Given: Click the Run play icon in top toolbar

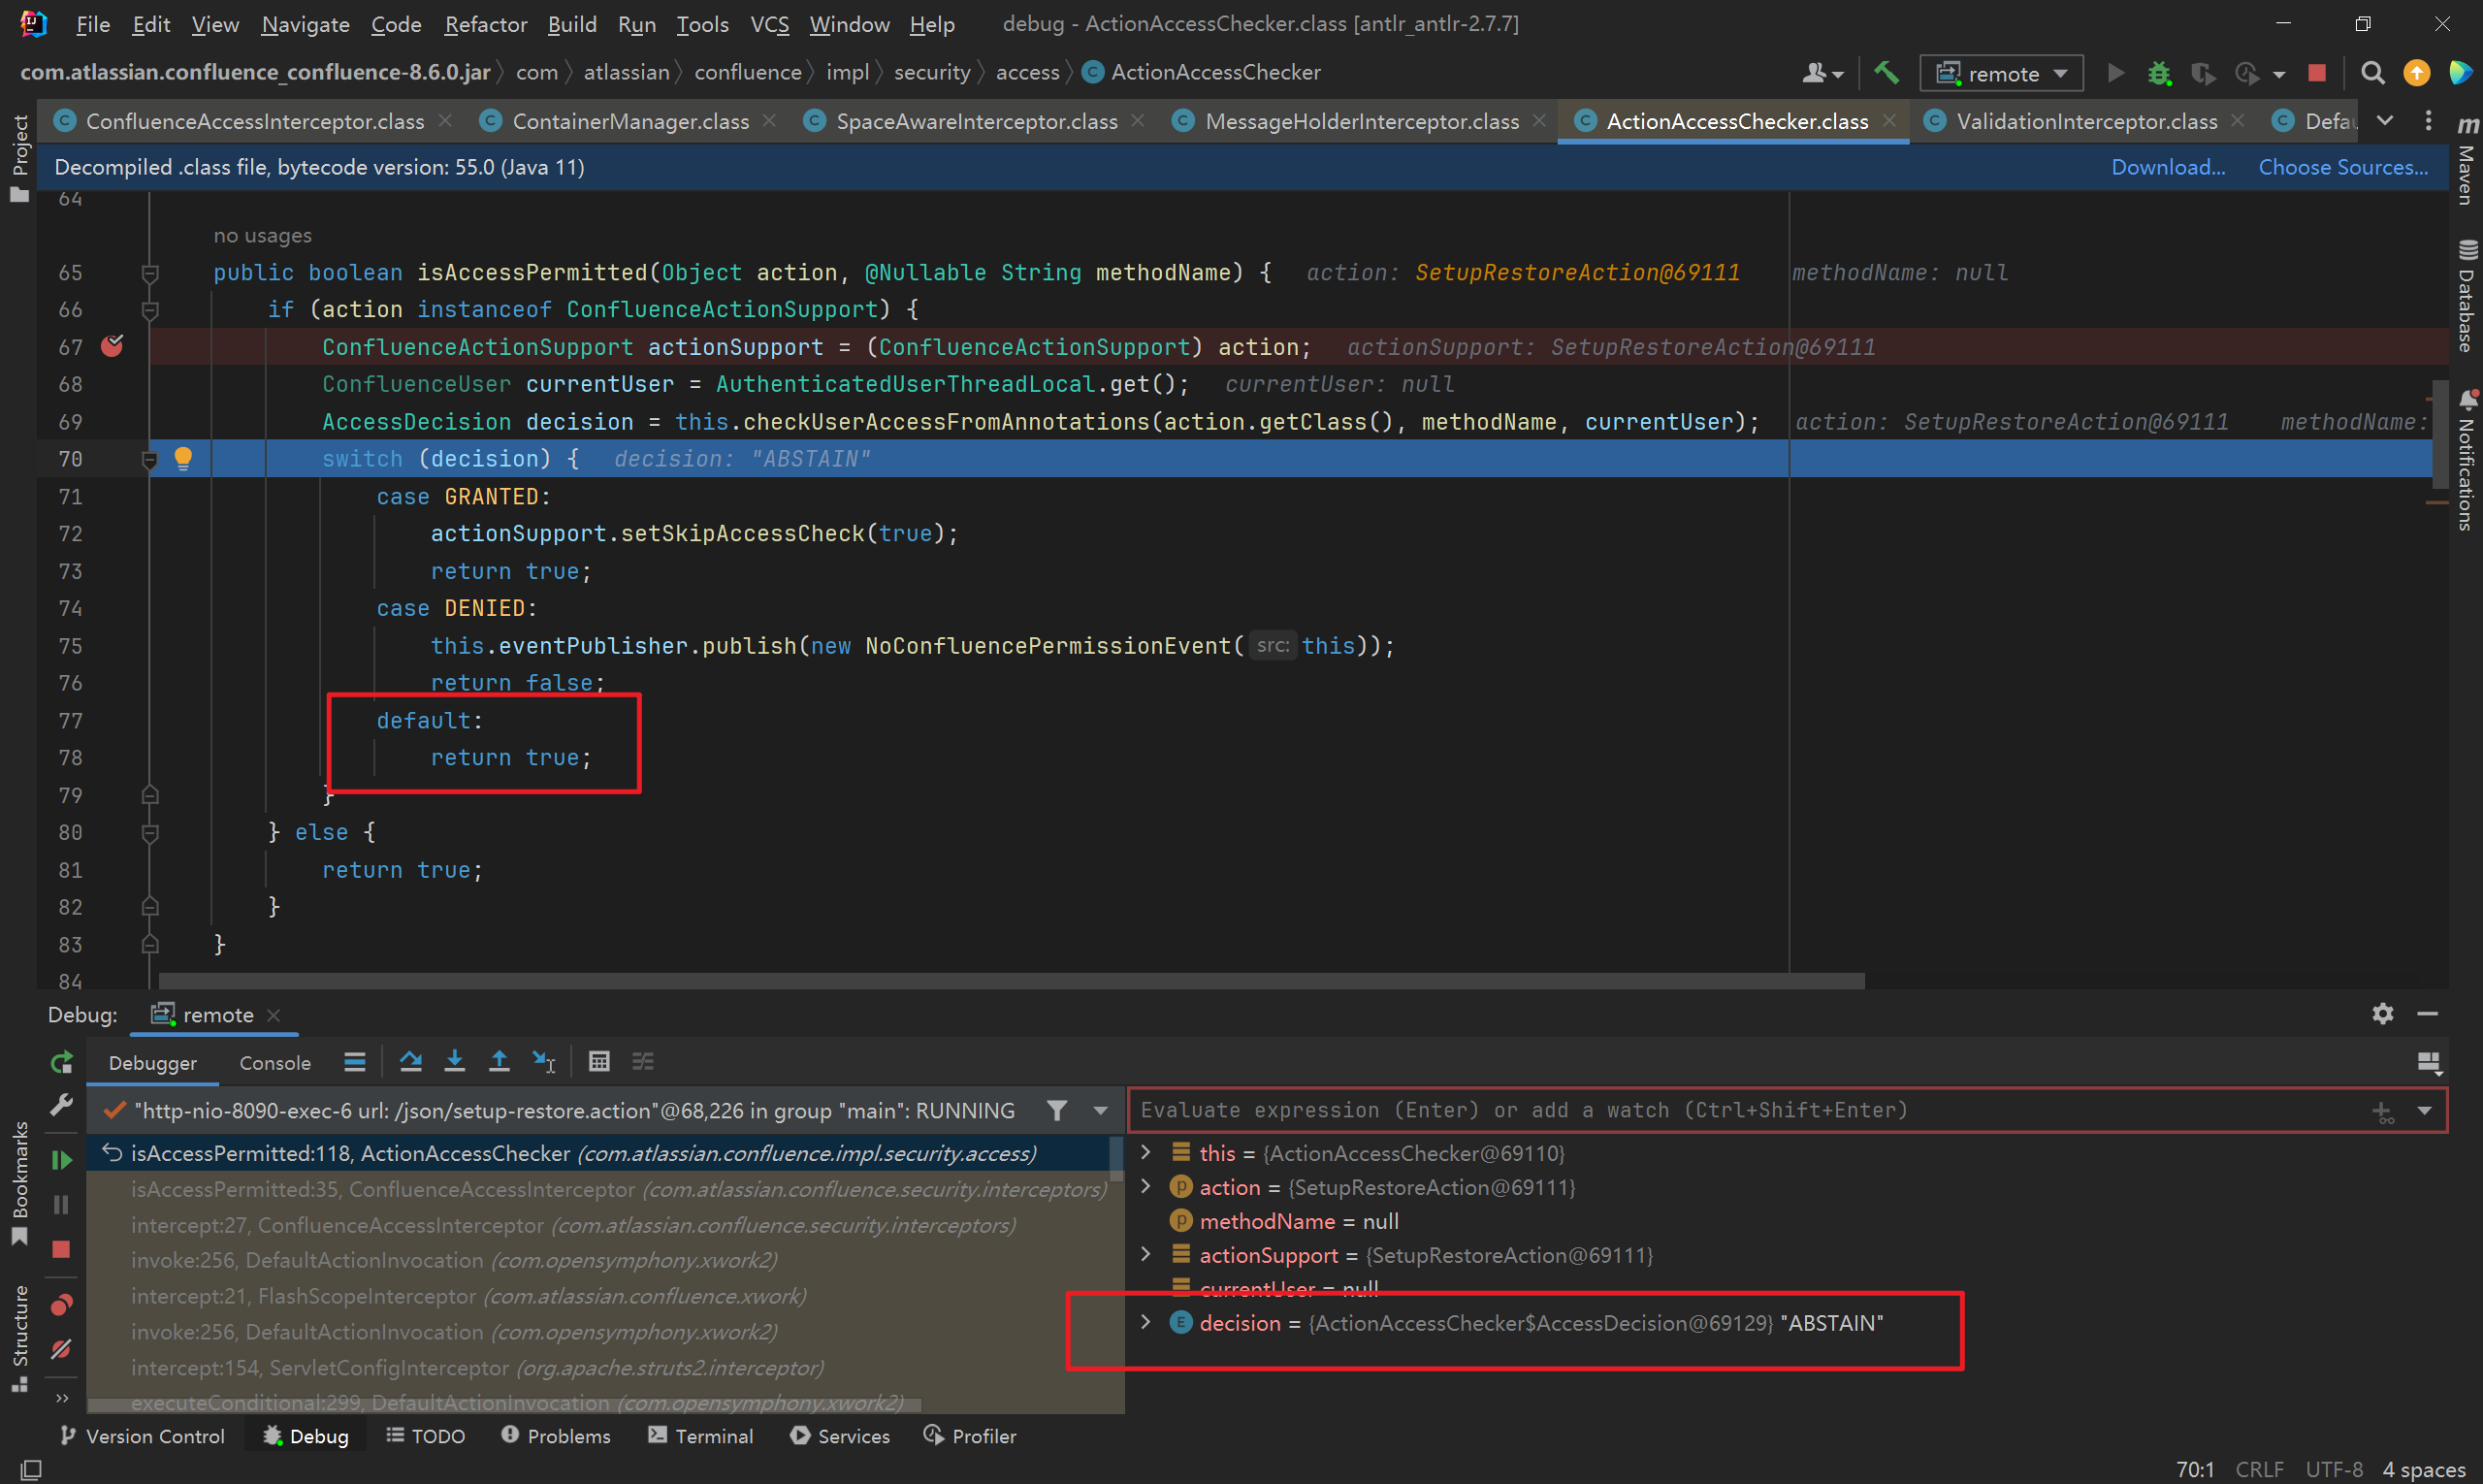Looking at the screenshot, I should 2115,73.
